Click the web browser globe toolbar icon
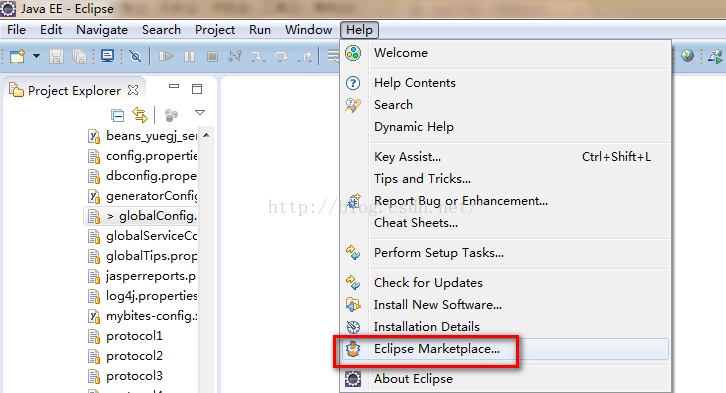 click(688, 56)
